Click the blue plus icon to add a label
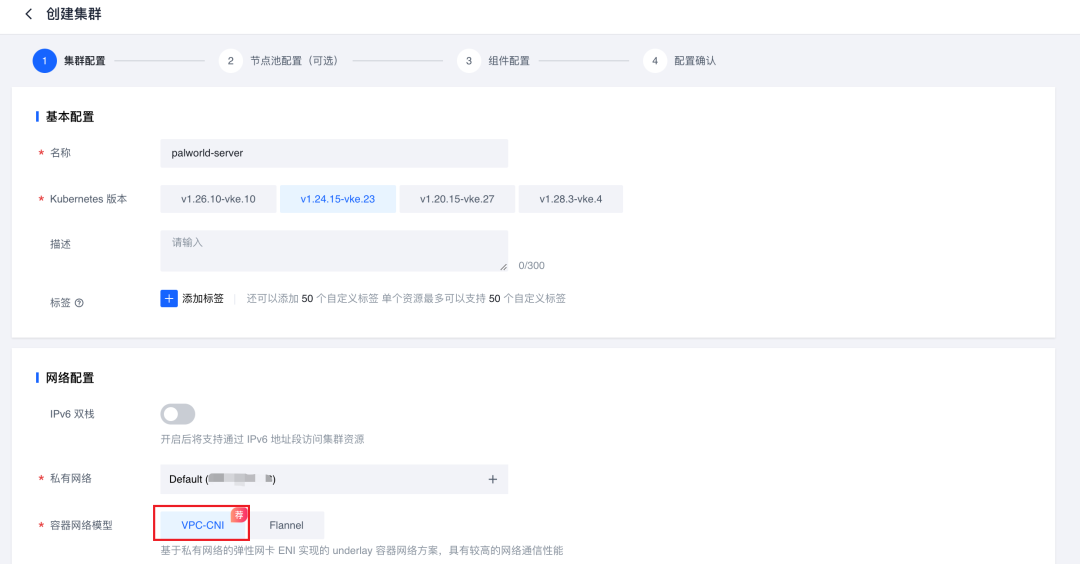Image resolution: width=1080 pixels, height=564 pixels. 169,298
